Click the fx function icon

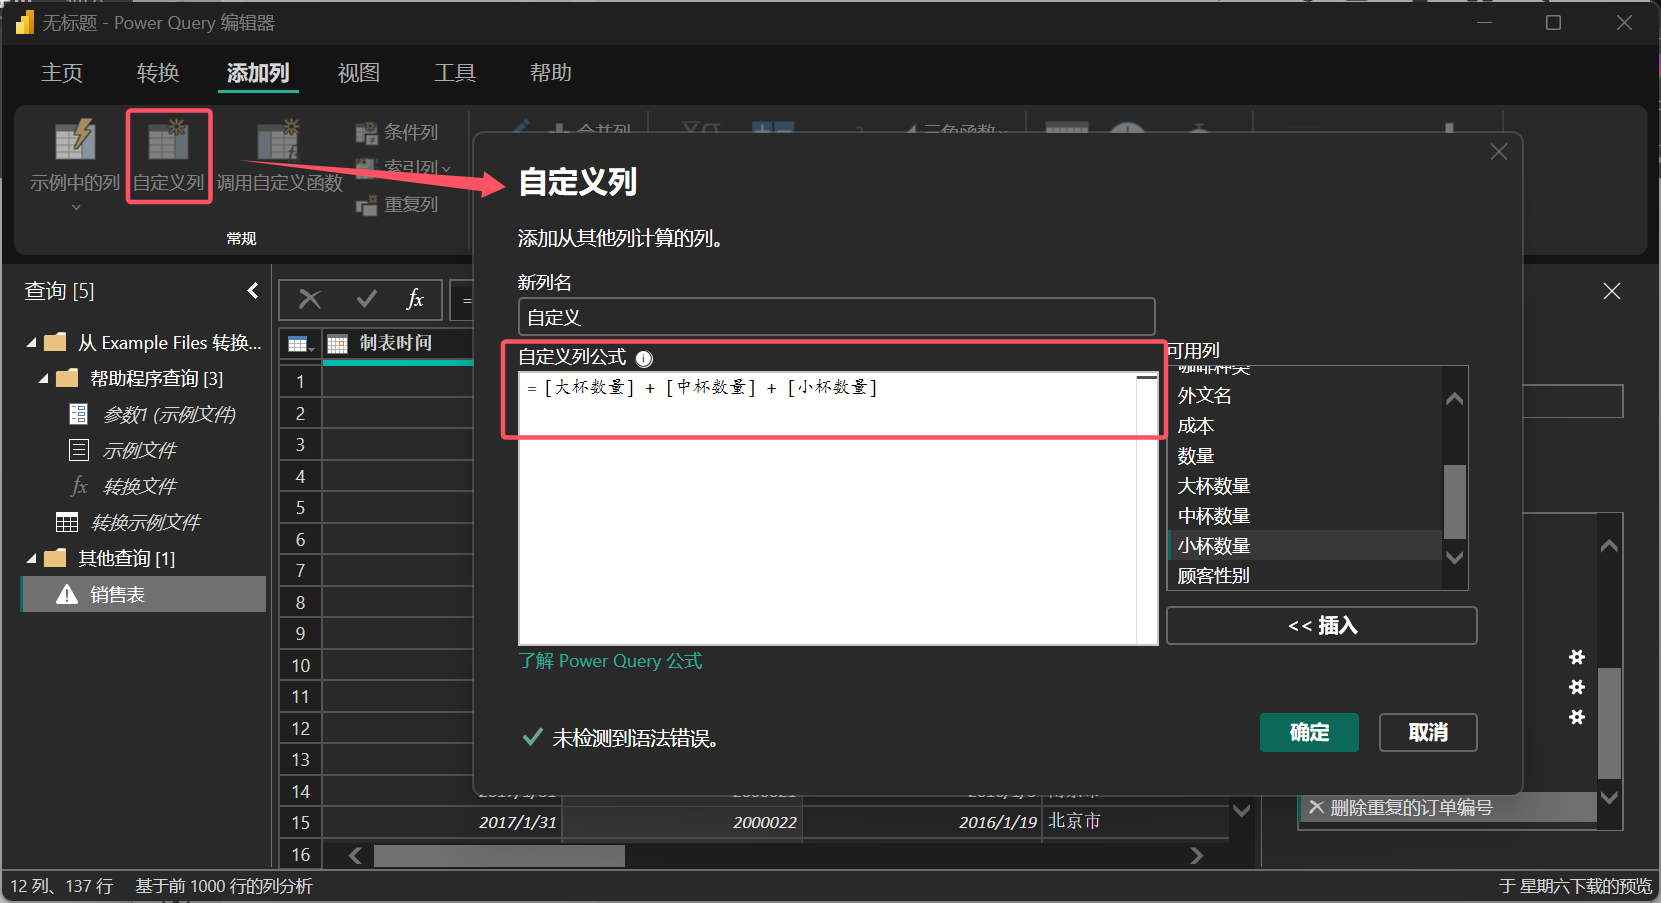tap(416, 299)
